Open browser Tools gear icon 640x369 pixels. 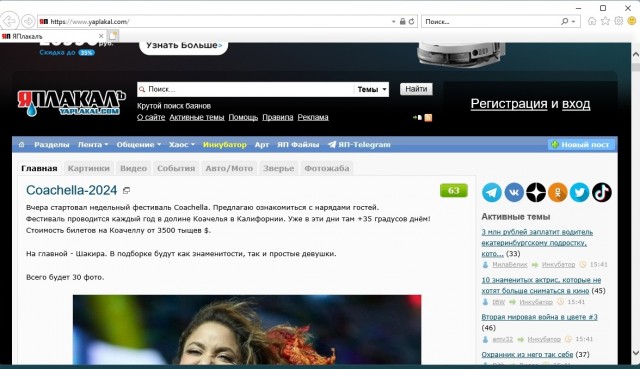tap(619, 21)
